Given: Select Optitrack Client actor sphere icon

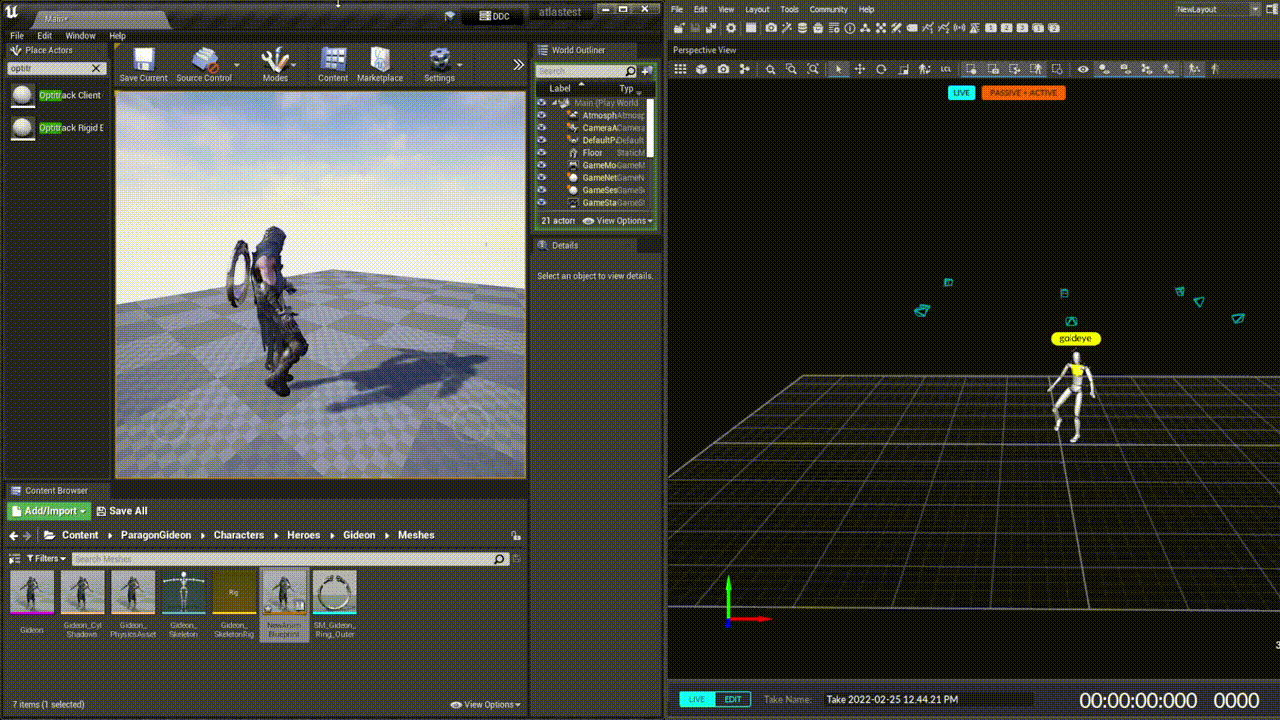Looking at the screenshot, I should click(22, 95).
